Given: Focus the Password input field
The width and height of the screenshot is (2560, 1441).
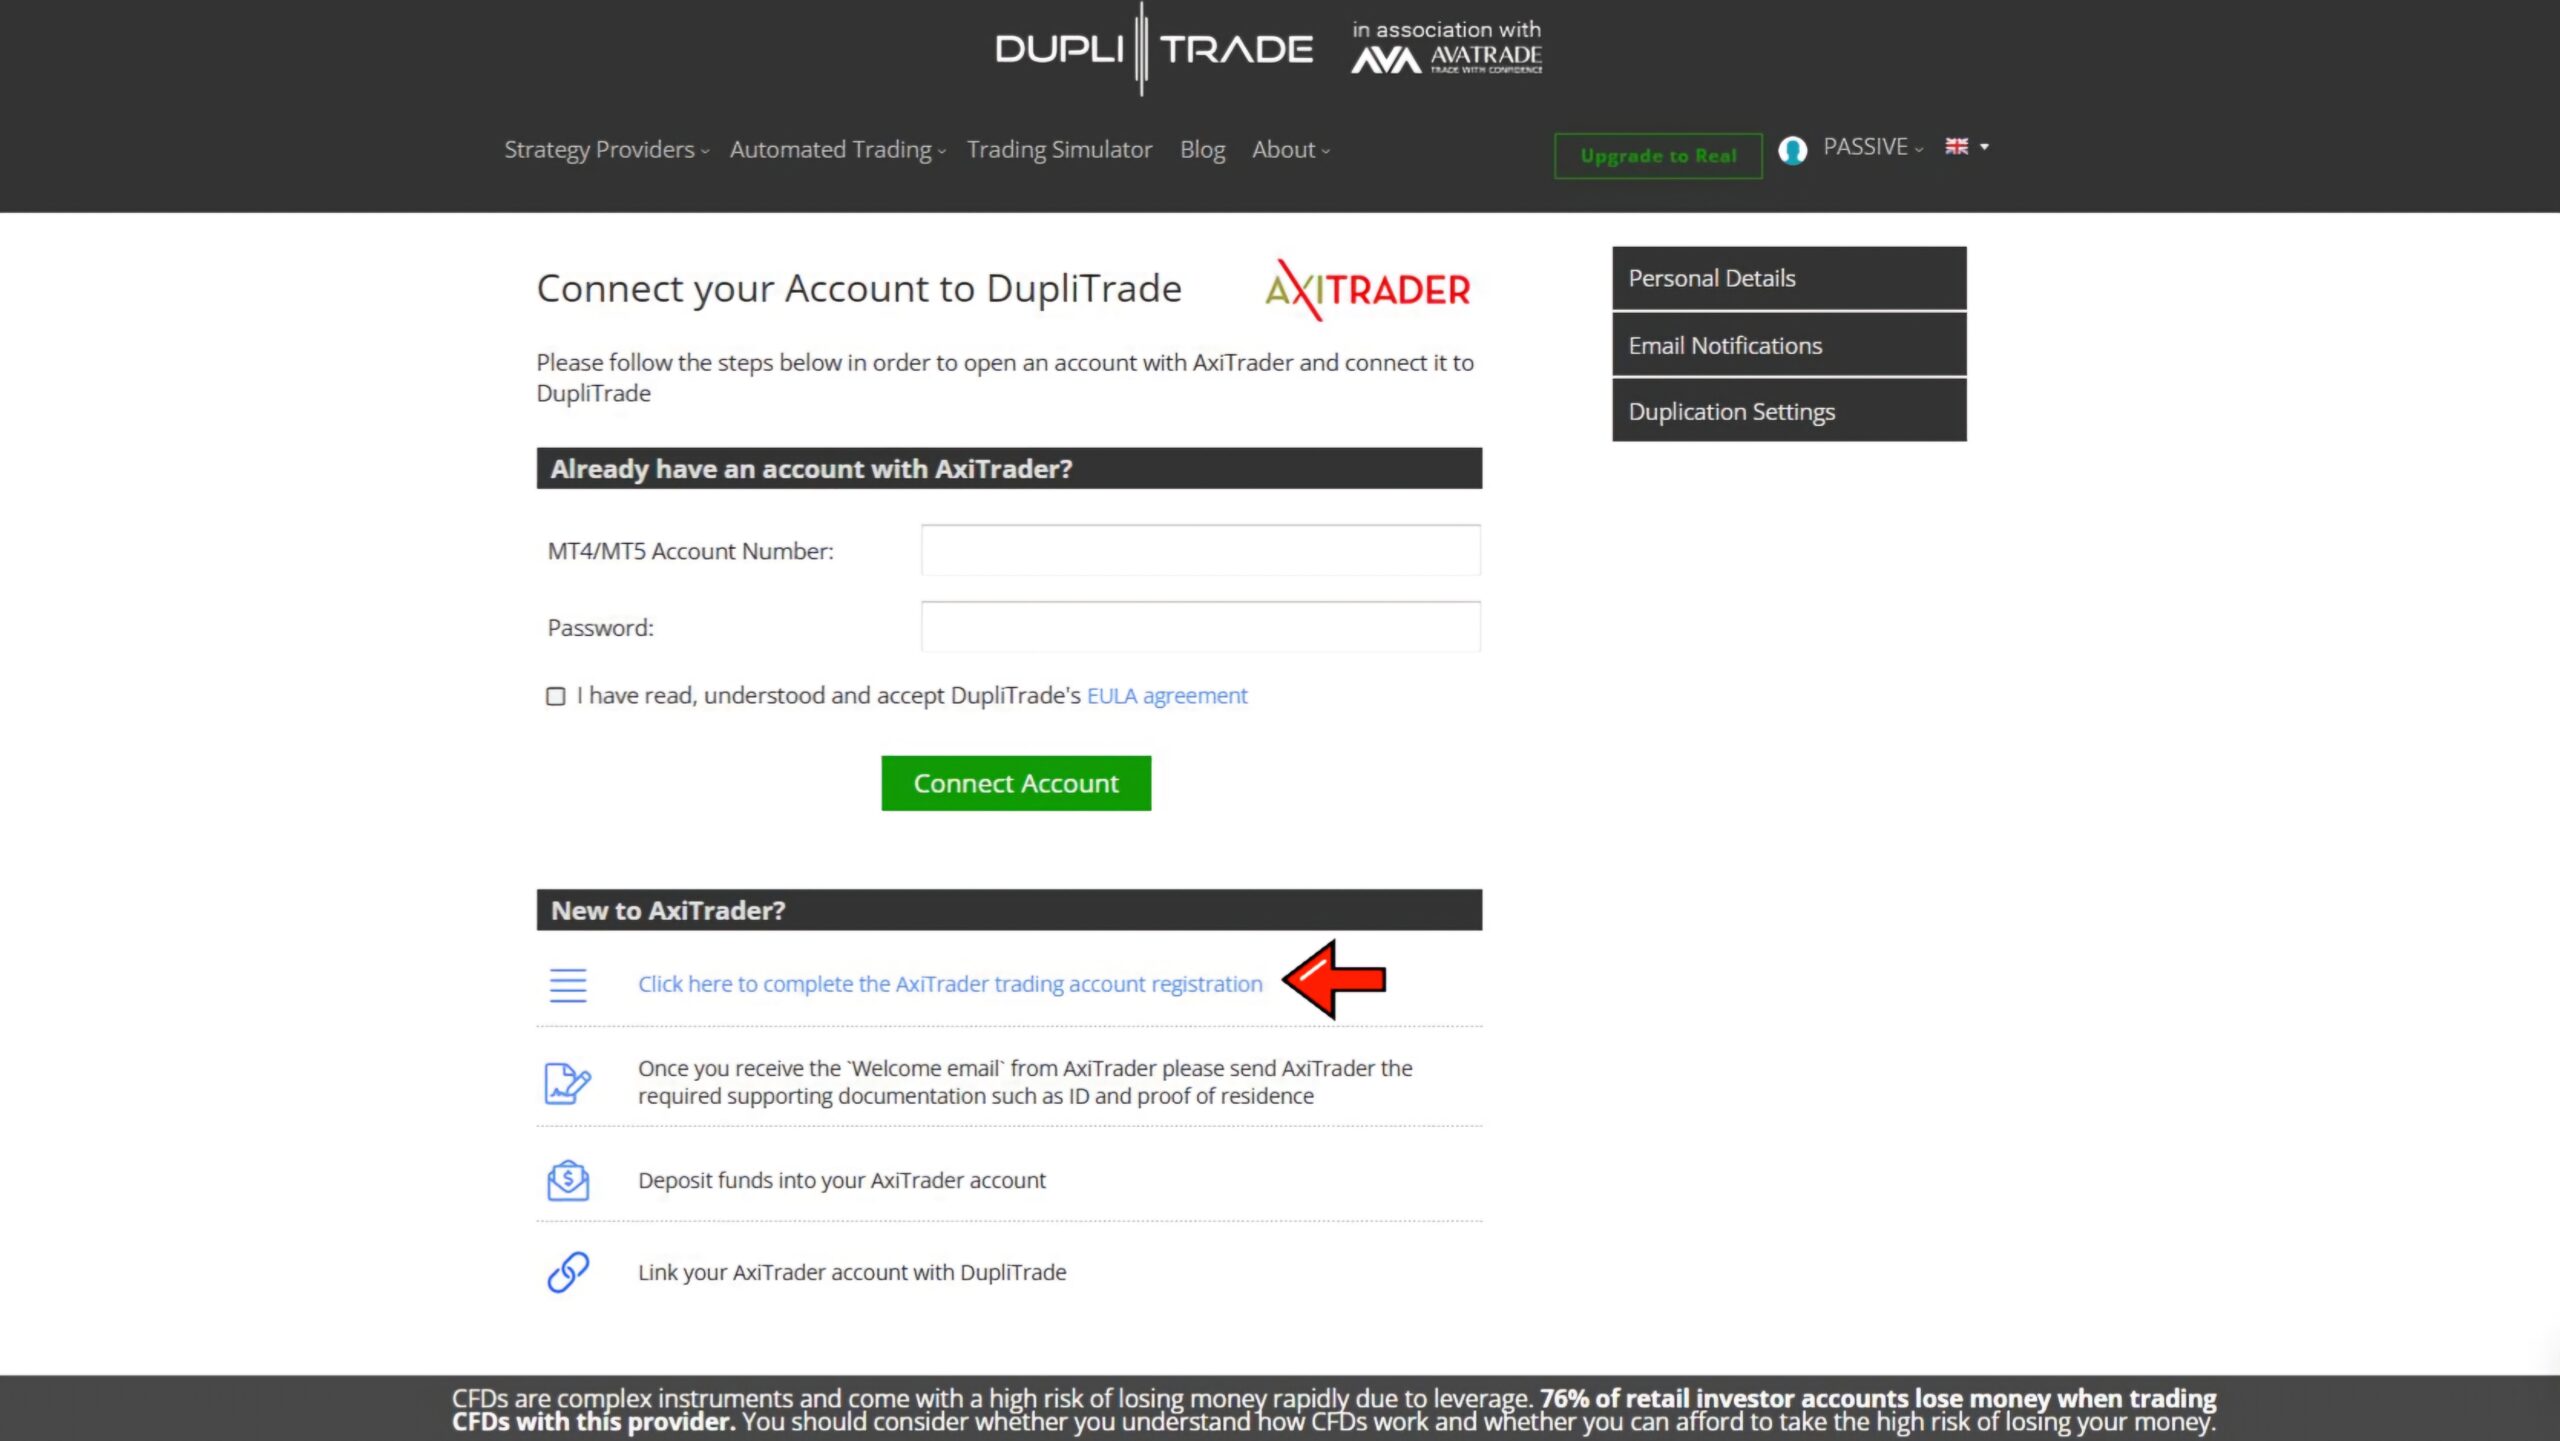Looking at the screenshot, I should click(1200, 627).
